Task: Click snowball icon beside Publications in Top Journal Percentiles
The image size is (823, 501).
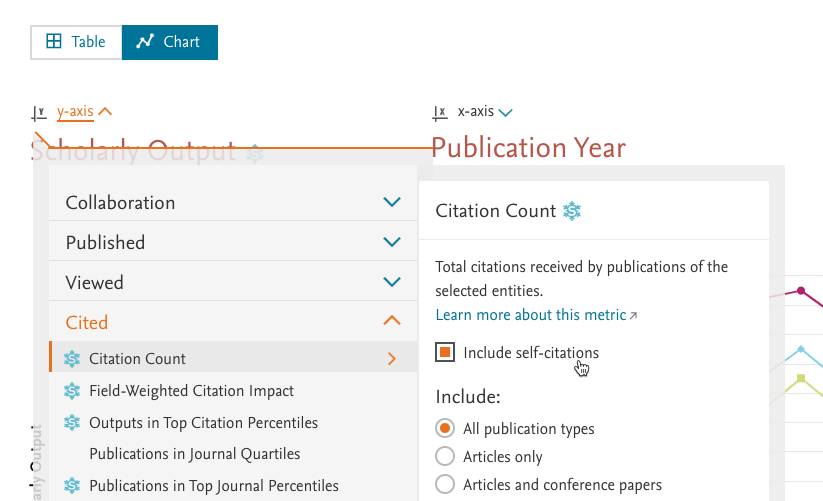Action: click(72, 486)
